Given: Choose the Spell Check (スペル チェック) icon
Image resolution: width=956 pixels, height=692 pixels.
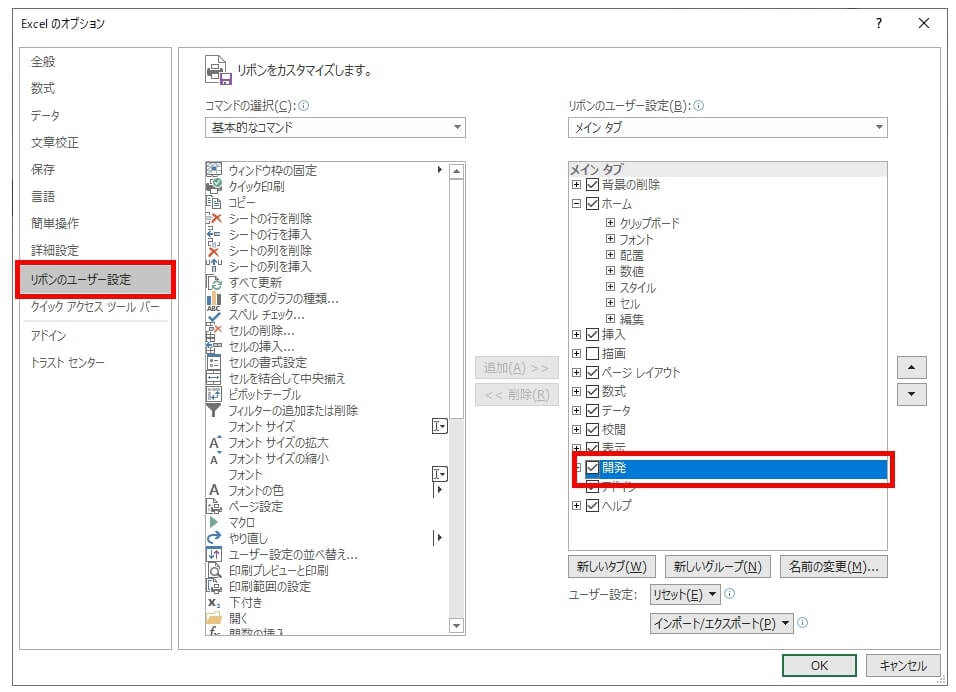Looking at the screenshot, I should [213, 314].
